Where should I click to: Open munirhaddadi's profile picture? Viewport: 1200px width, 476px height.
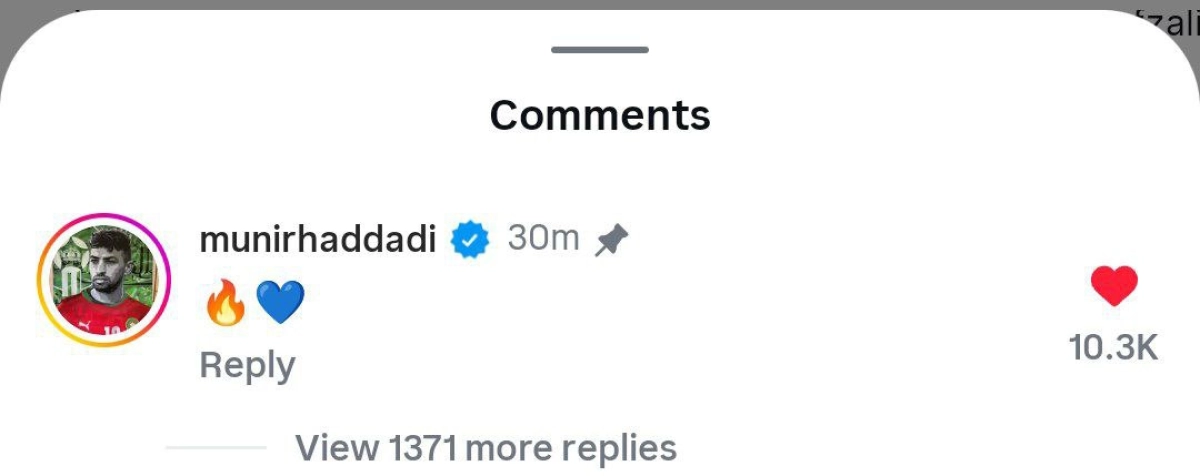click(x=103, y=280)
